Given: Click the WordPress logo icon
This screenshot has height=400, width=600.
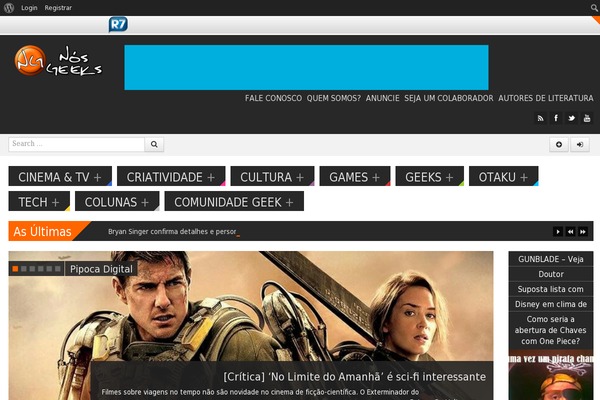Looking at the screenshot, I should point(9,8).
